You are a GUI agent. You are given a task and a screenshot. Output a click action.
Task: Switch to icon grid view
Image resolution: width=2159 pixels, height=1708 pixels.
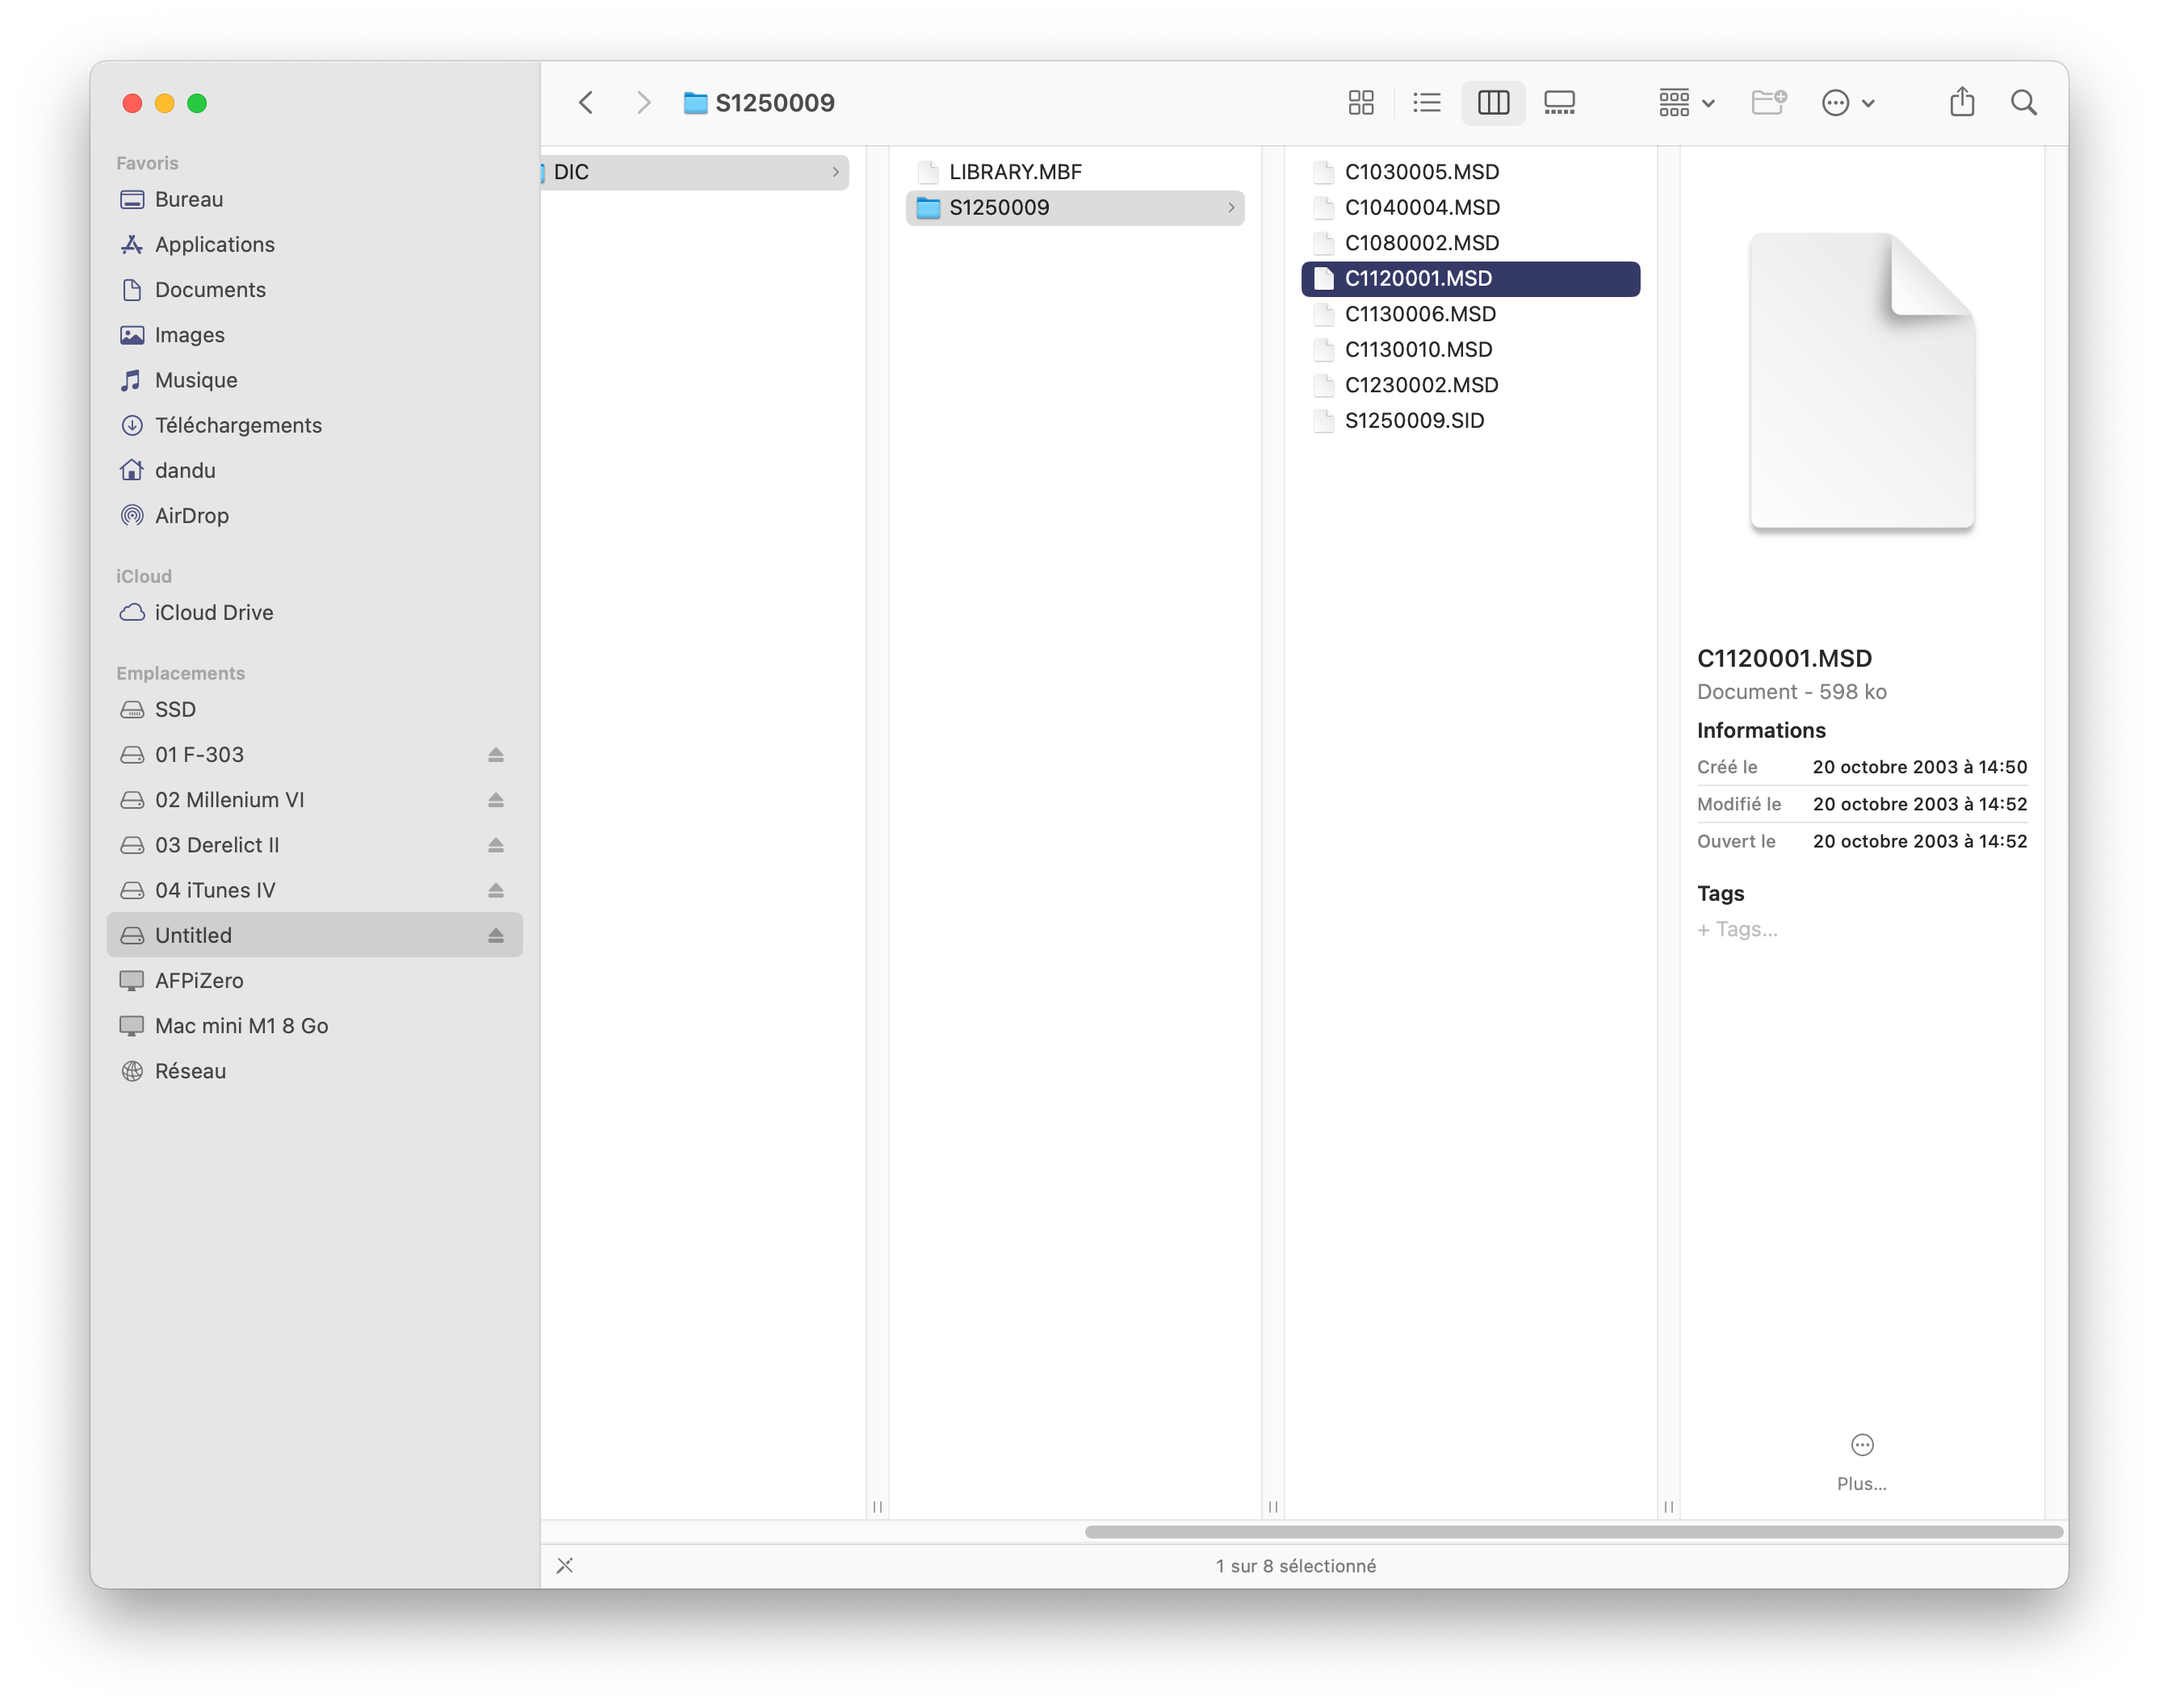[1360, 102]
